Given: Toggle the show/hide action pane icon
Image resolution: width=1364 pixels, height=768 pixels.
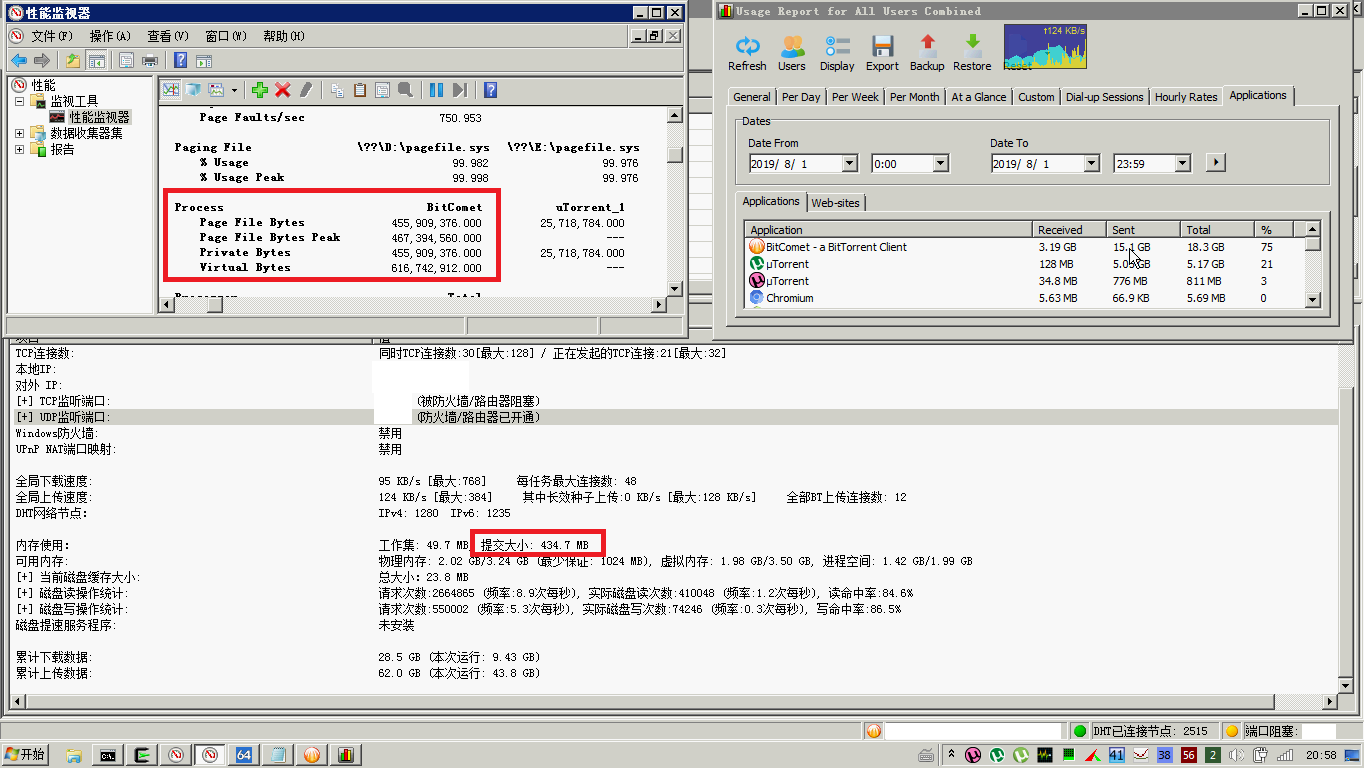Looking at the screenshot, I should (x=204, y=60).
